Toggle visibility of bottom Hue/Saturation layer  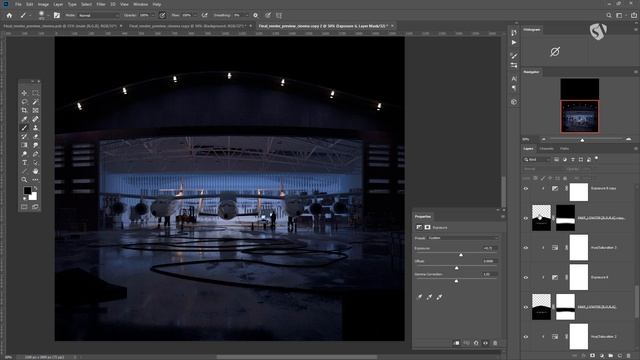(526, 337)
